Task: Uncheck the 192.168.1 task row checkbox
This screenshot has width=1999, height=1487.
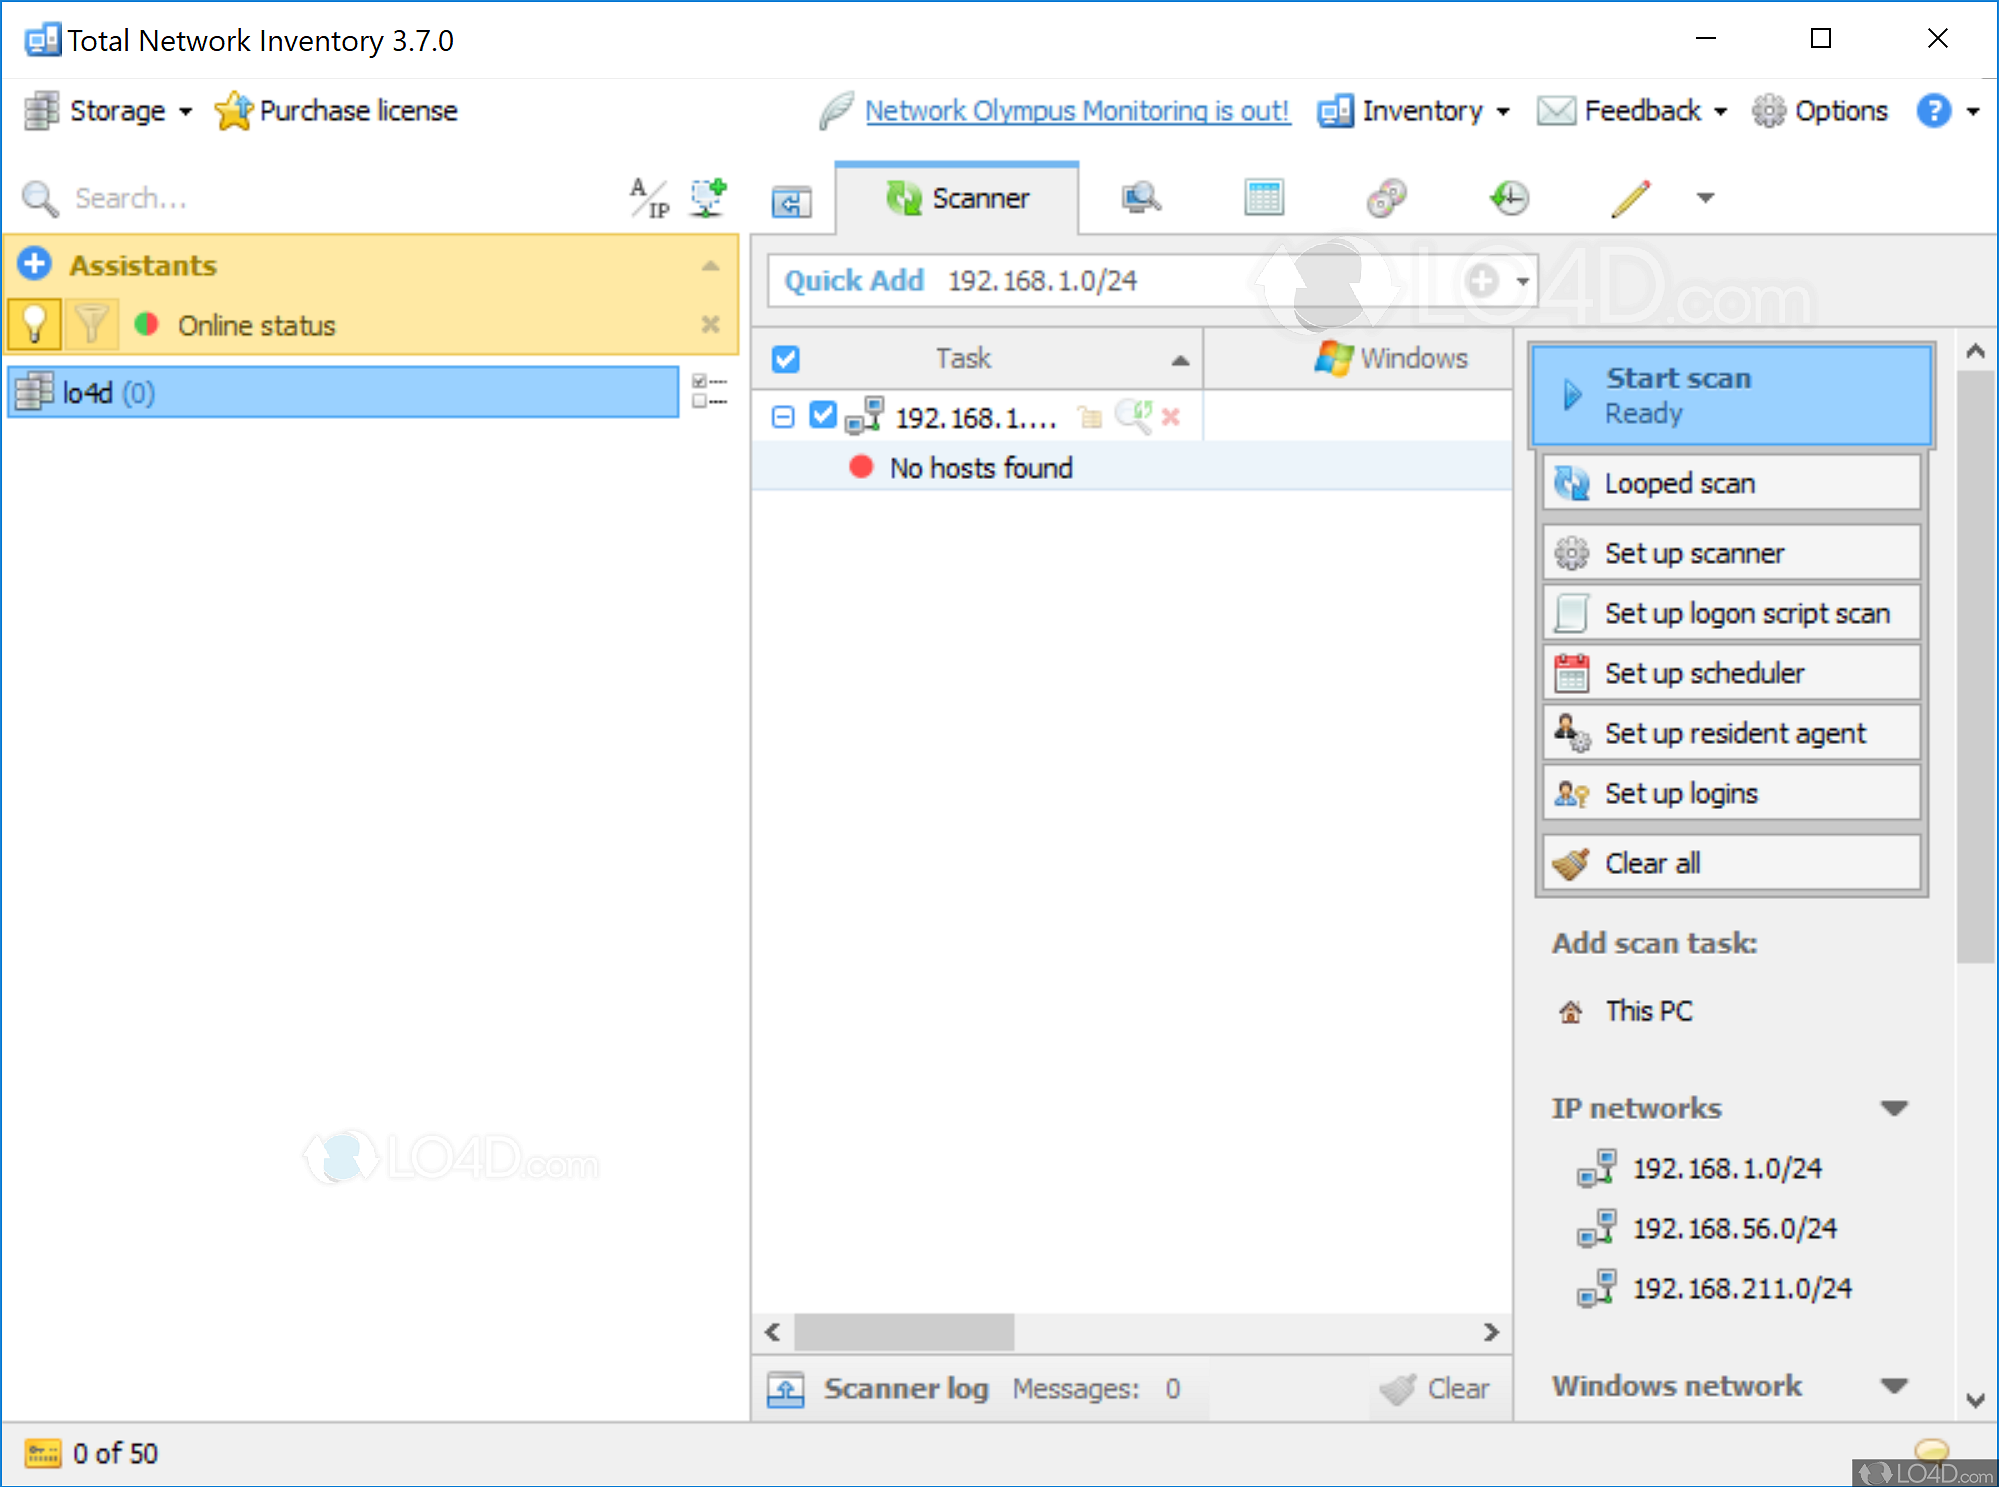Action: 822,415
